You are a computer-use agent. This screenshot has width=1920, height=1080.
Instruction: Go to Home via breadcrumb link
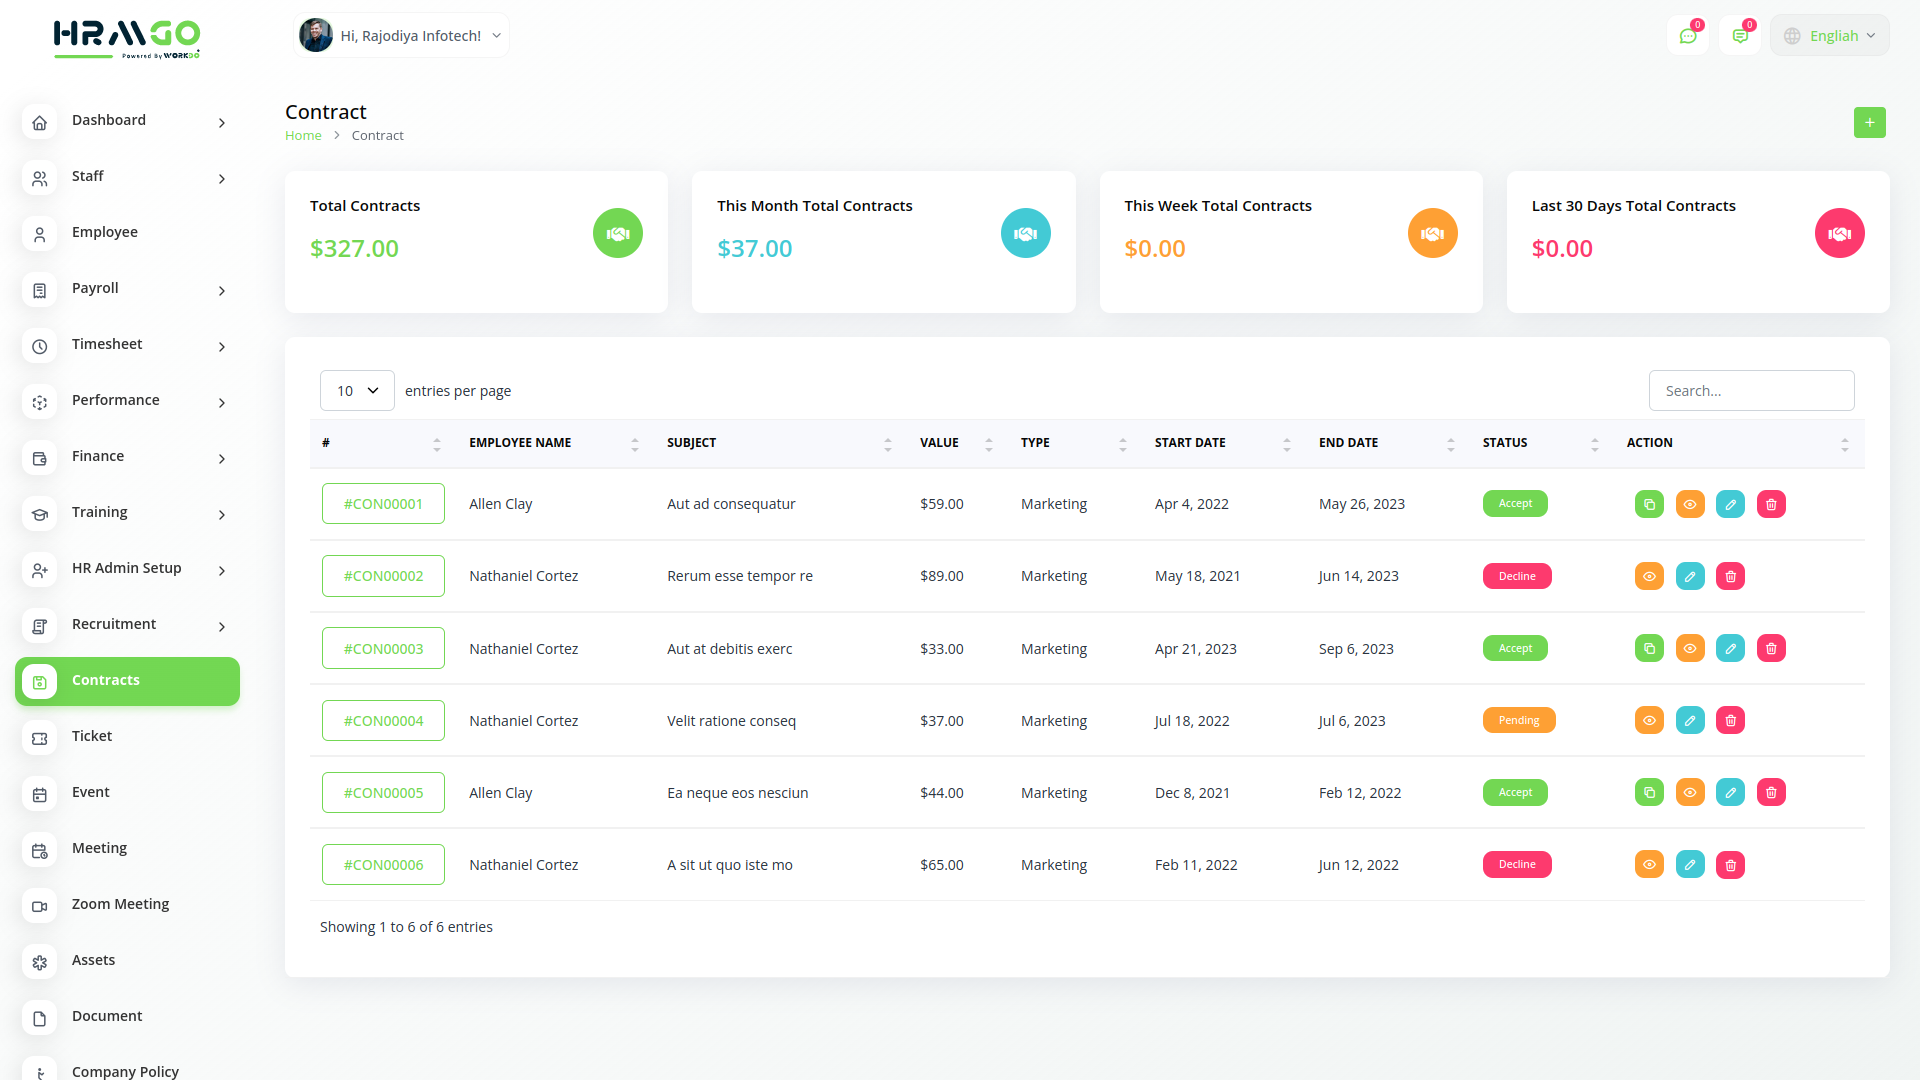(x=303, y=136)
